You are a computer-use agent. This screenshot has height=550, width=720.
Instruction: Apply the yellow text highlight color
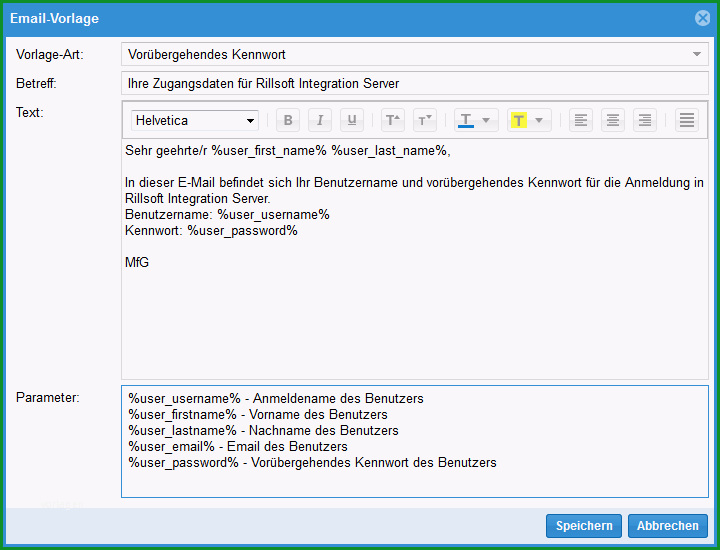pyautogui.click(x=519, y=120)
